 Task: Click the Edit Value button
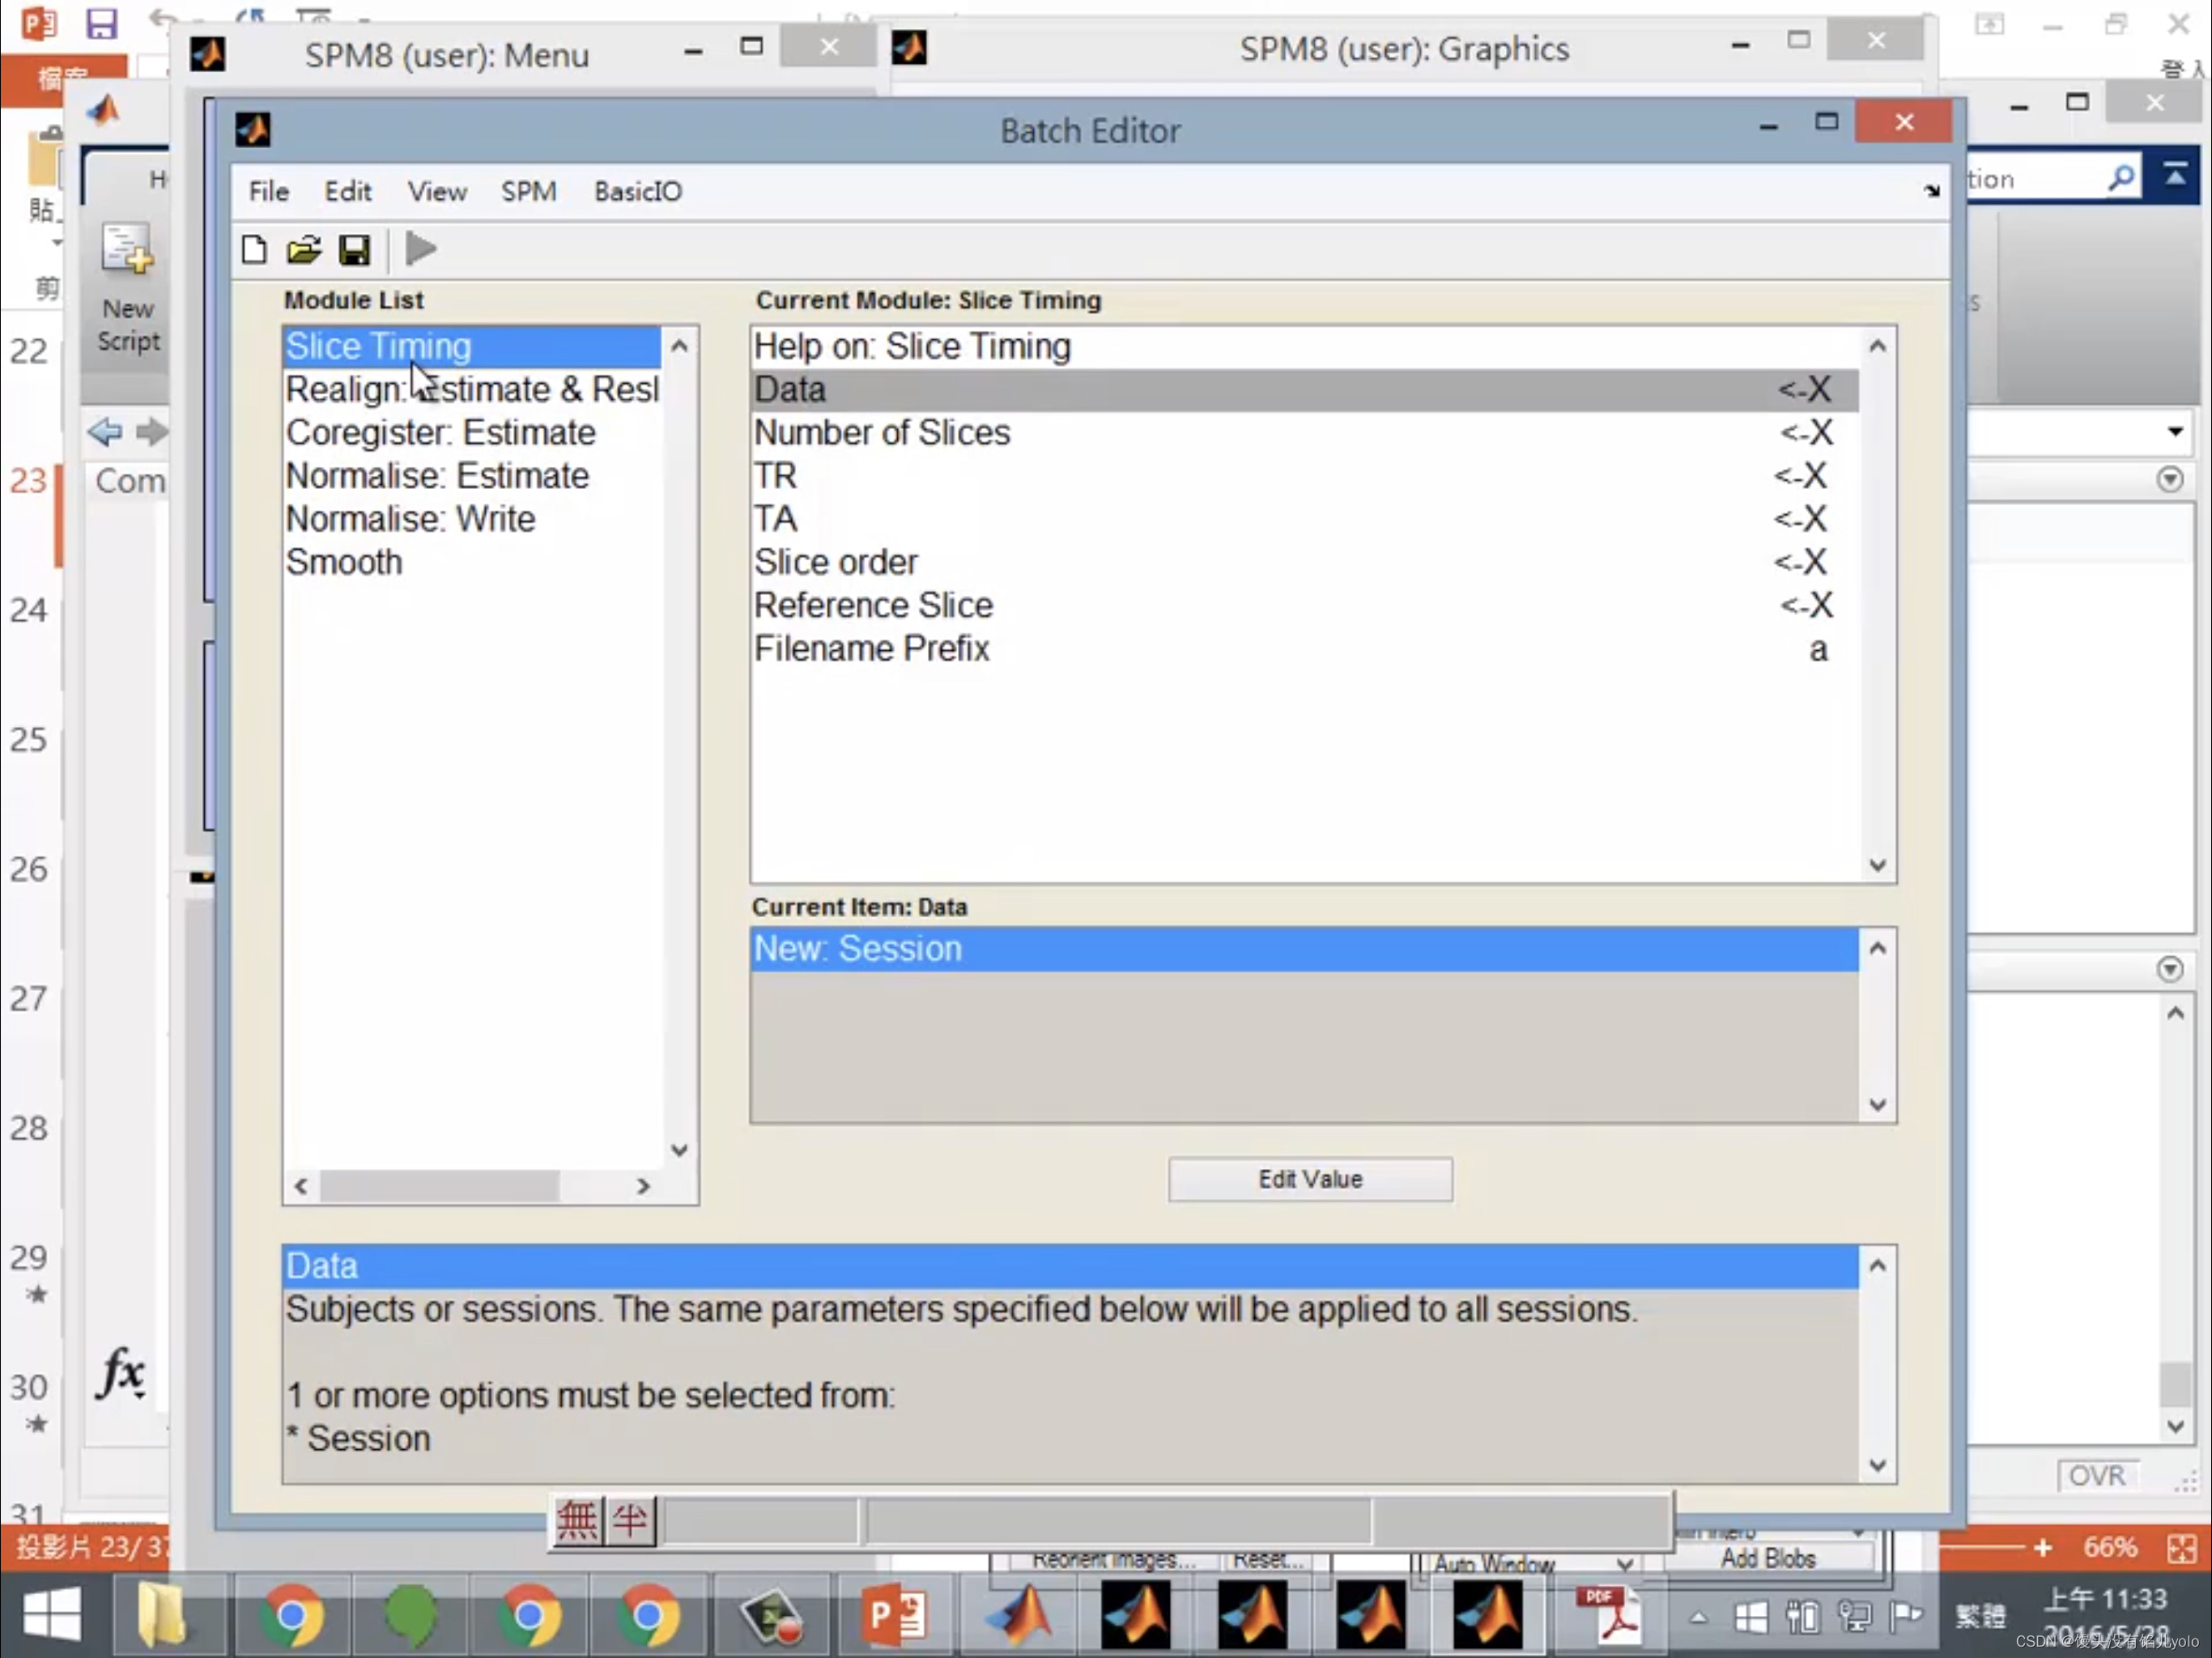1310,1179
